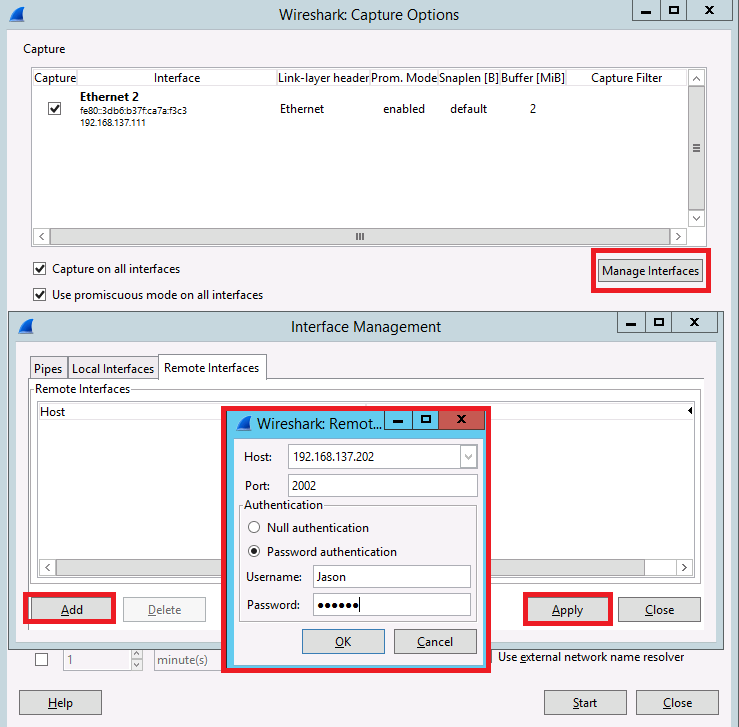
Task: Click the Capture Filter column header
Action: pyautogui.click(x=626, y=78)
